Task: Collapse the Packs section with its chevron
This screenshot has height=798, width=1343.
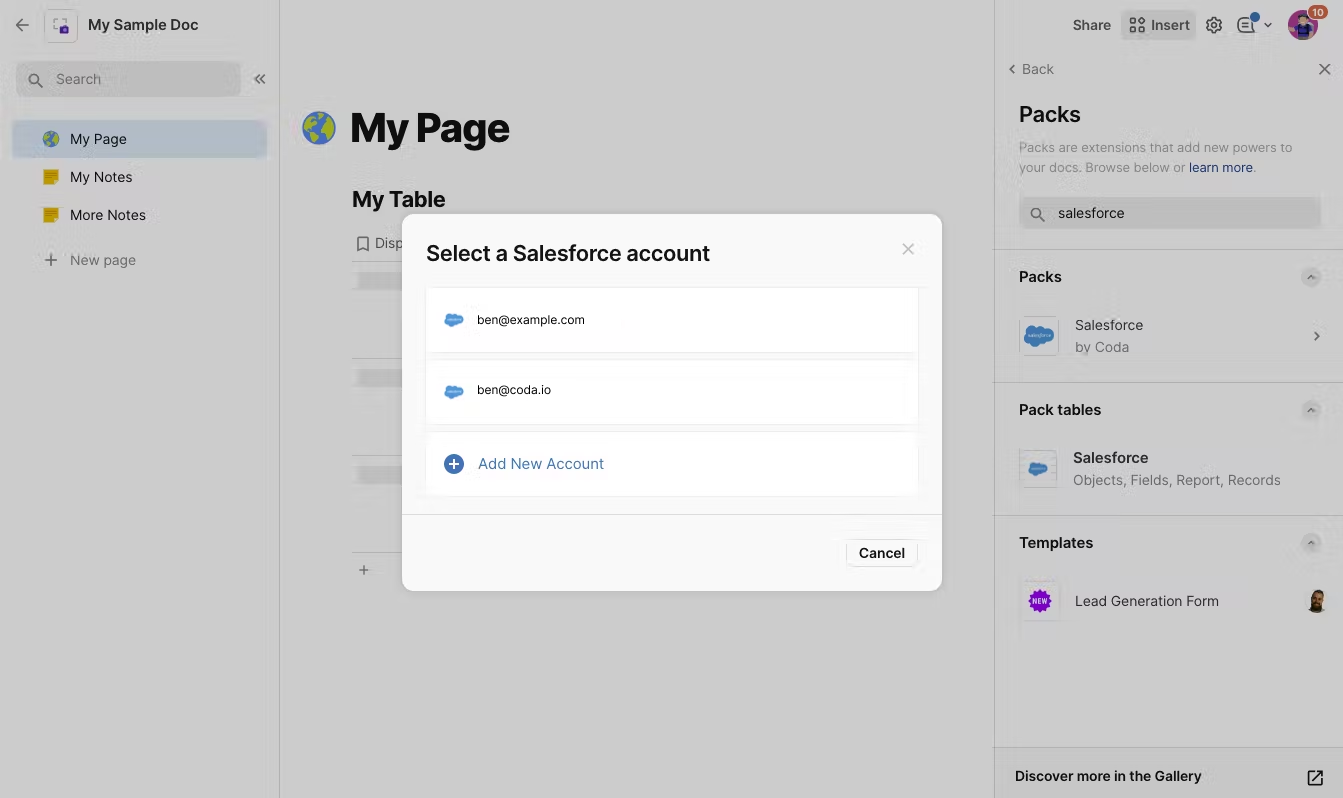Action: tap(1311, 277)
